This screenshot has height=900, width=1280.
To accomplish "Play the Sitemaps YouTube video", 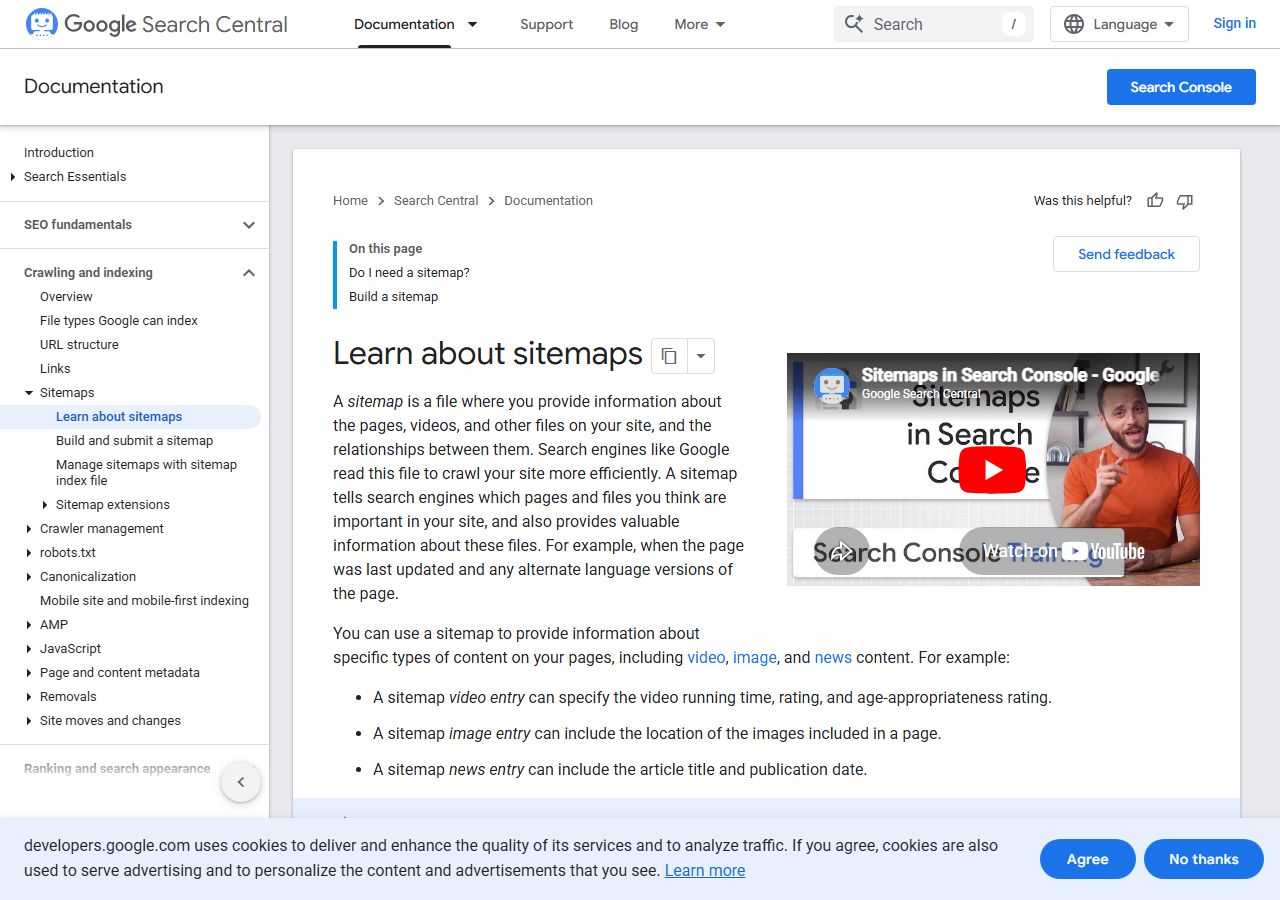I will click(x=992, y=470).
